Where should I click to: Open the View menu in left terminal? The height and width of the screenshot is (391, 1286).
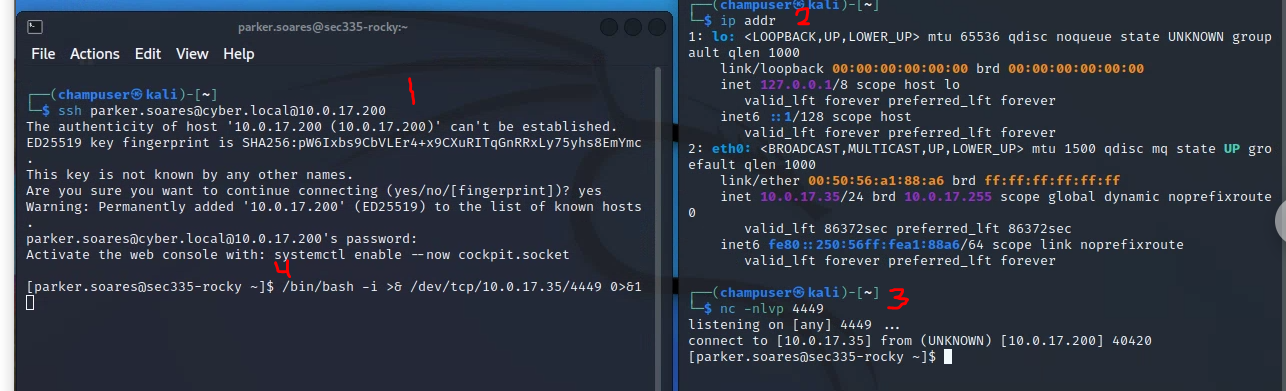click(x=192, y=54)
